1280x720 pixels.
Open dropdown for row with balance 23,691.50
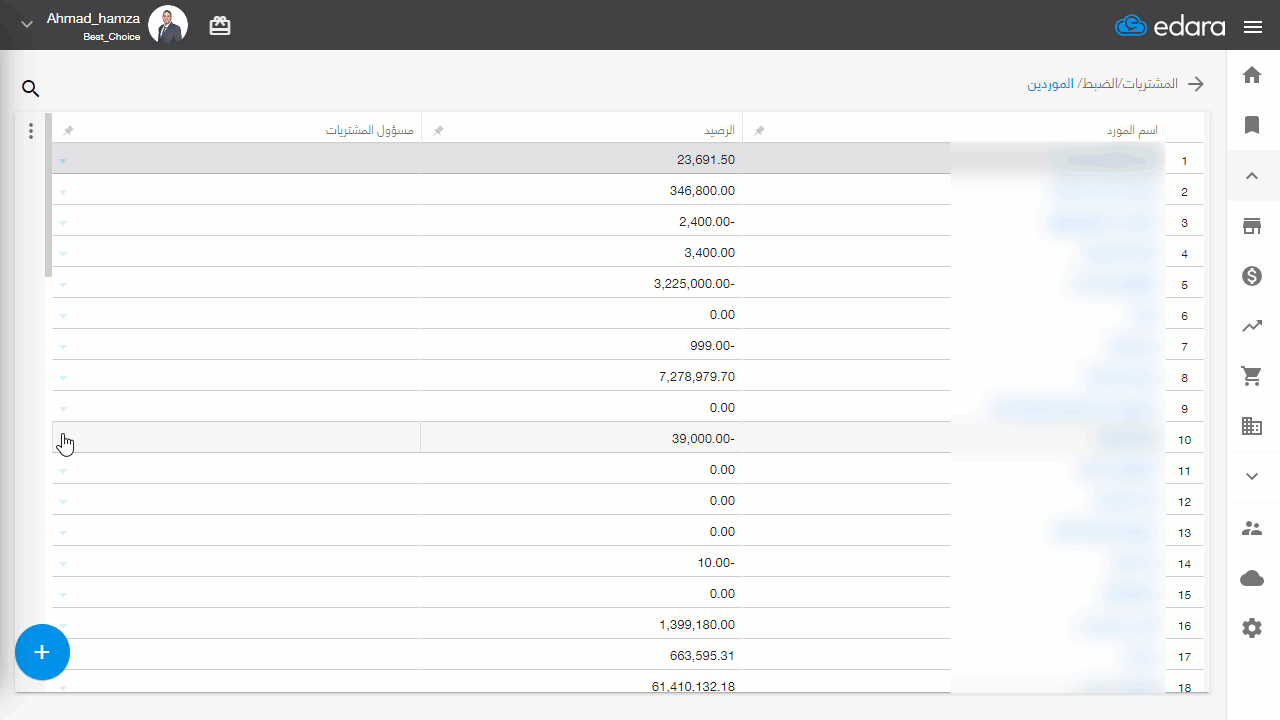click(x=63, y=160)
